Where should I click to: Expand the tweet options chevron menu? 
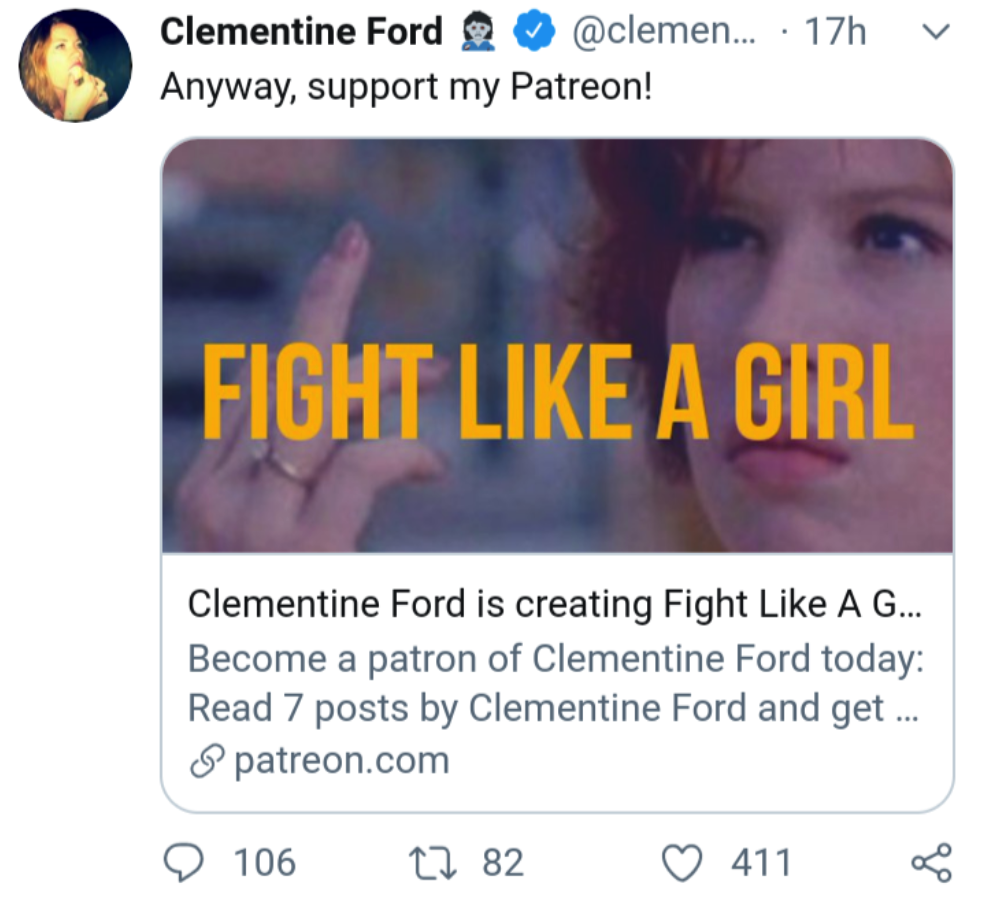(932, 33)
